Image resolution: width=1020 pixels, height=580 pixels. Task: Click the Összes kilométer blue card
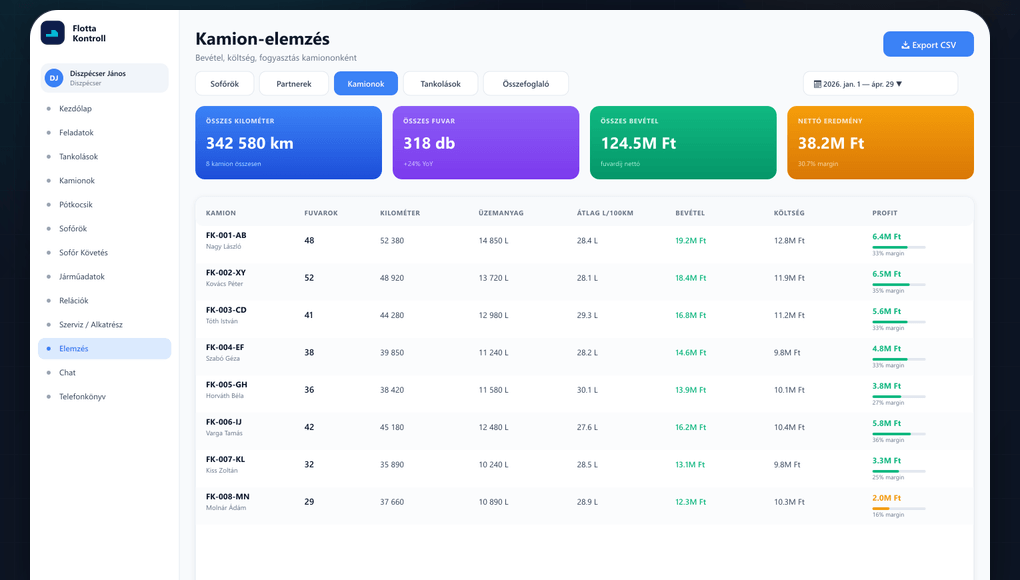pos(288,142)
